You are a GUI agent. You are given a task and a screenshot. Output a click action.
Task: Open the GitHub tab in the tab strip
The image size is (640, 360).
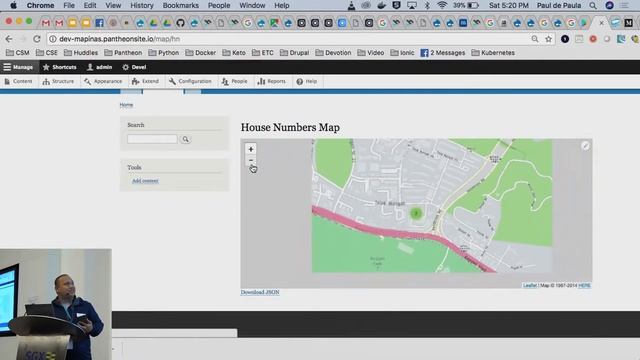coord(180,23)
